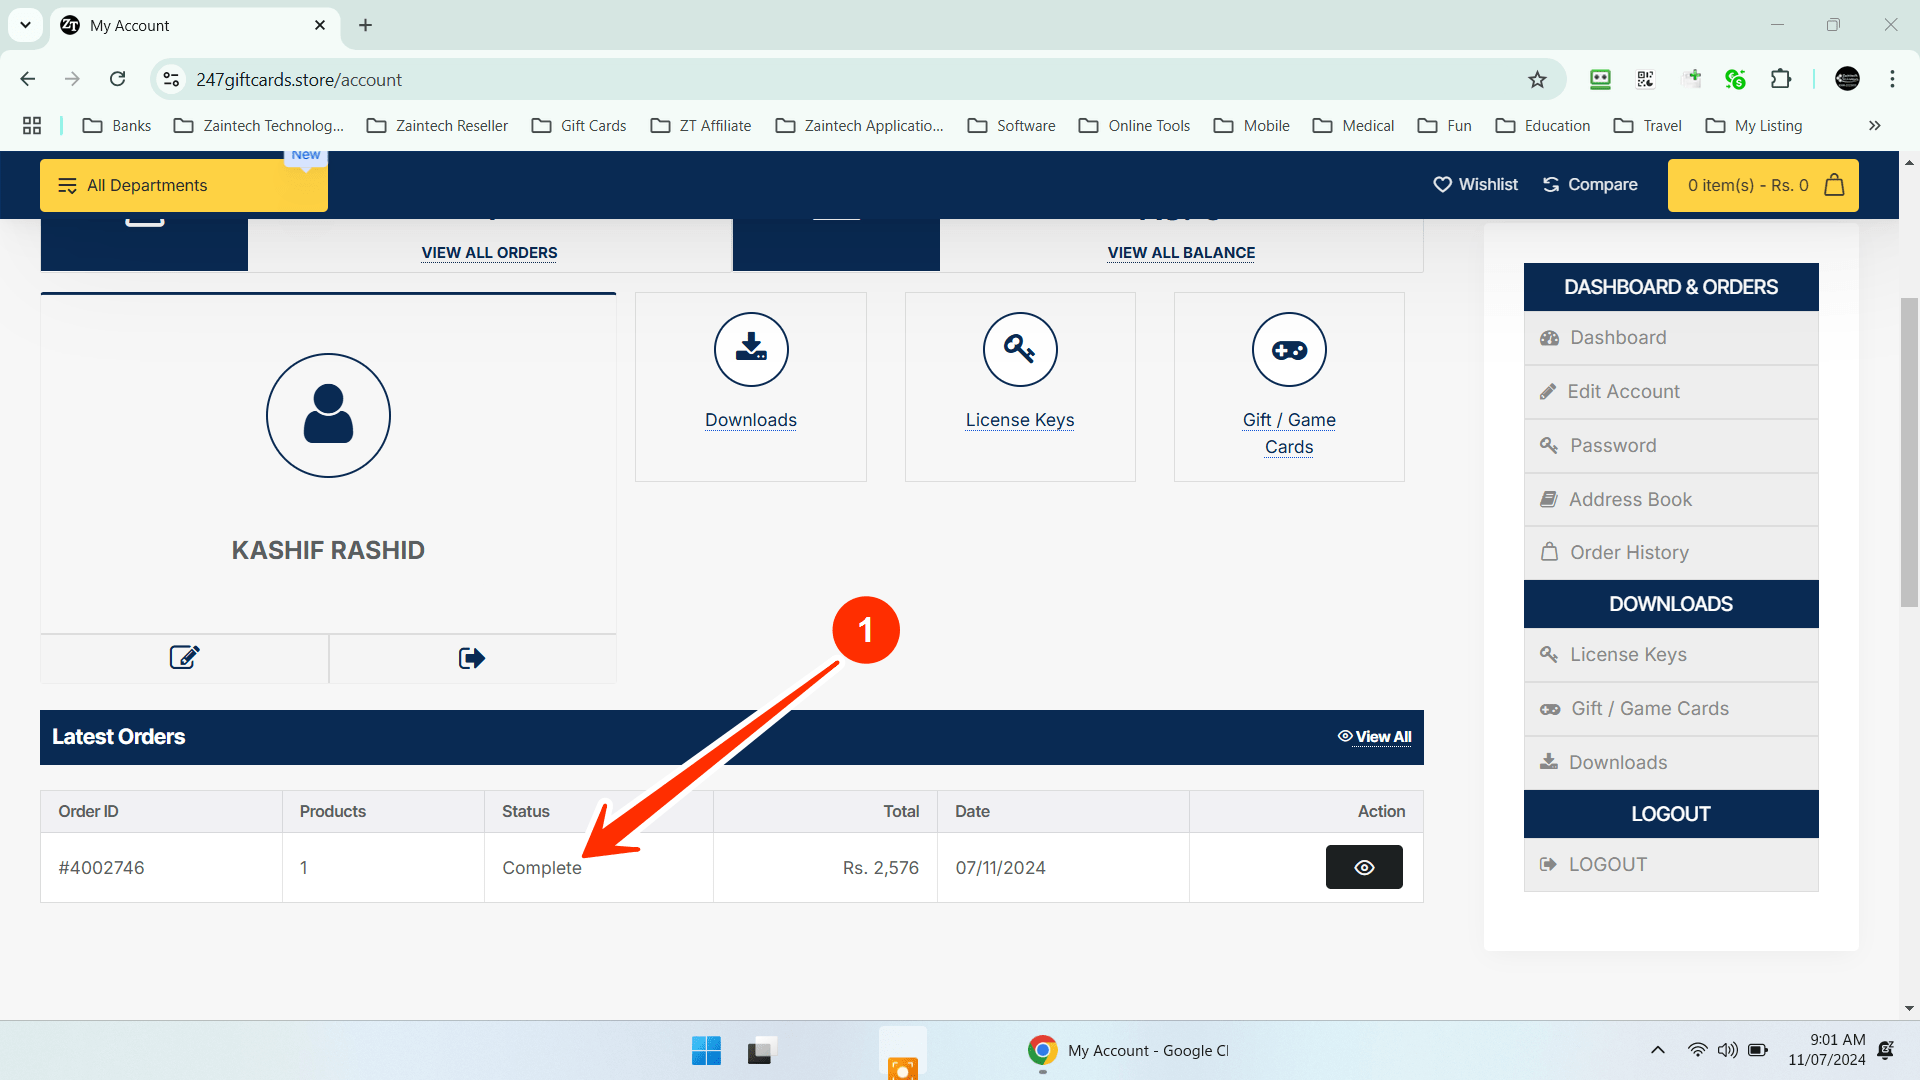Select Order History in sidebar
Screen dimensions: 1920x1080
[1629, 553]
